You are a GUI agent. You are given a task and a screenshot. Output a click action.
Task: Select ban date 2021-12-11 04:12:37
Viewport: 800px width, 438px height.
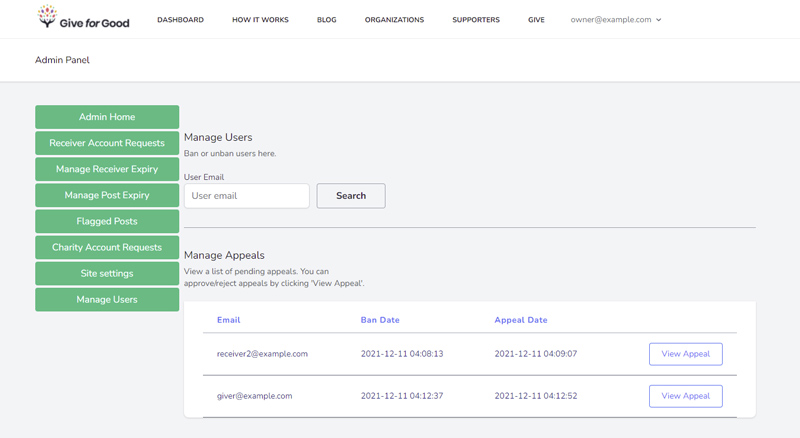402,396
